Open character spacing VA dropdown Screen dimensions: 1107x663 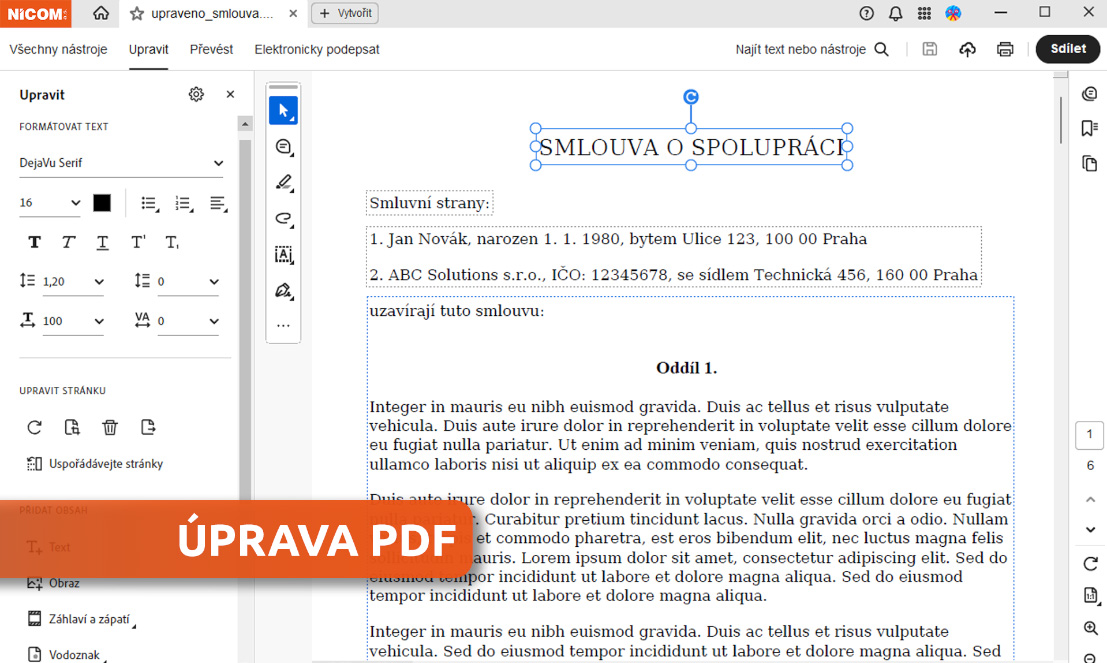coord(187,321)
